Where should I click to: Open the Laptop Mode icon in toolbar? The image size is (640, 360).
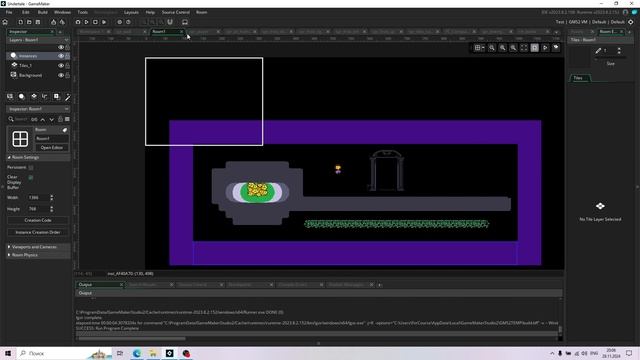tap(185, 22)
